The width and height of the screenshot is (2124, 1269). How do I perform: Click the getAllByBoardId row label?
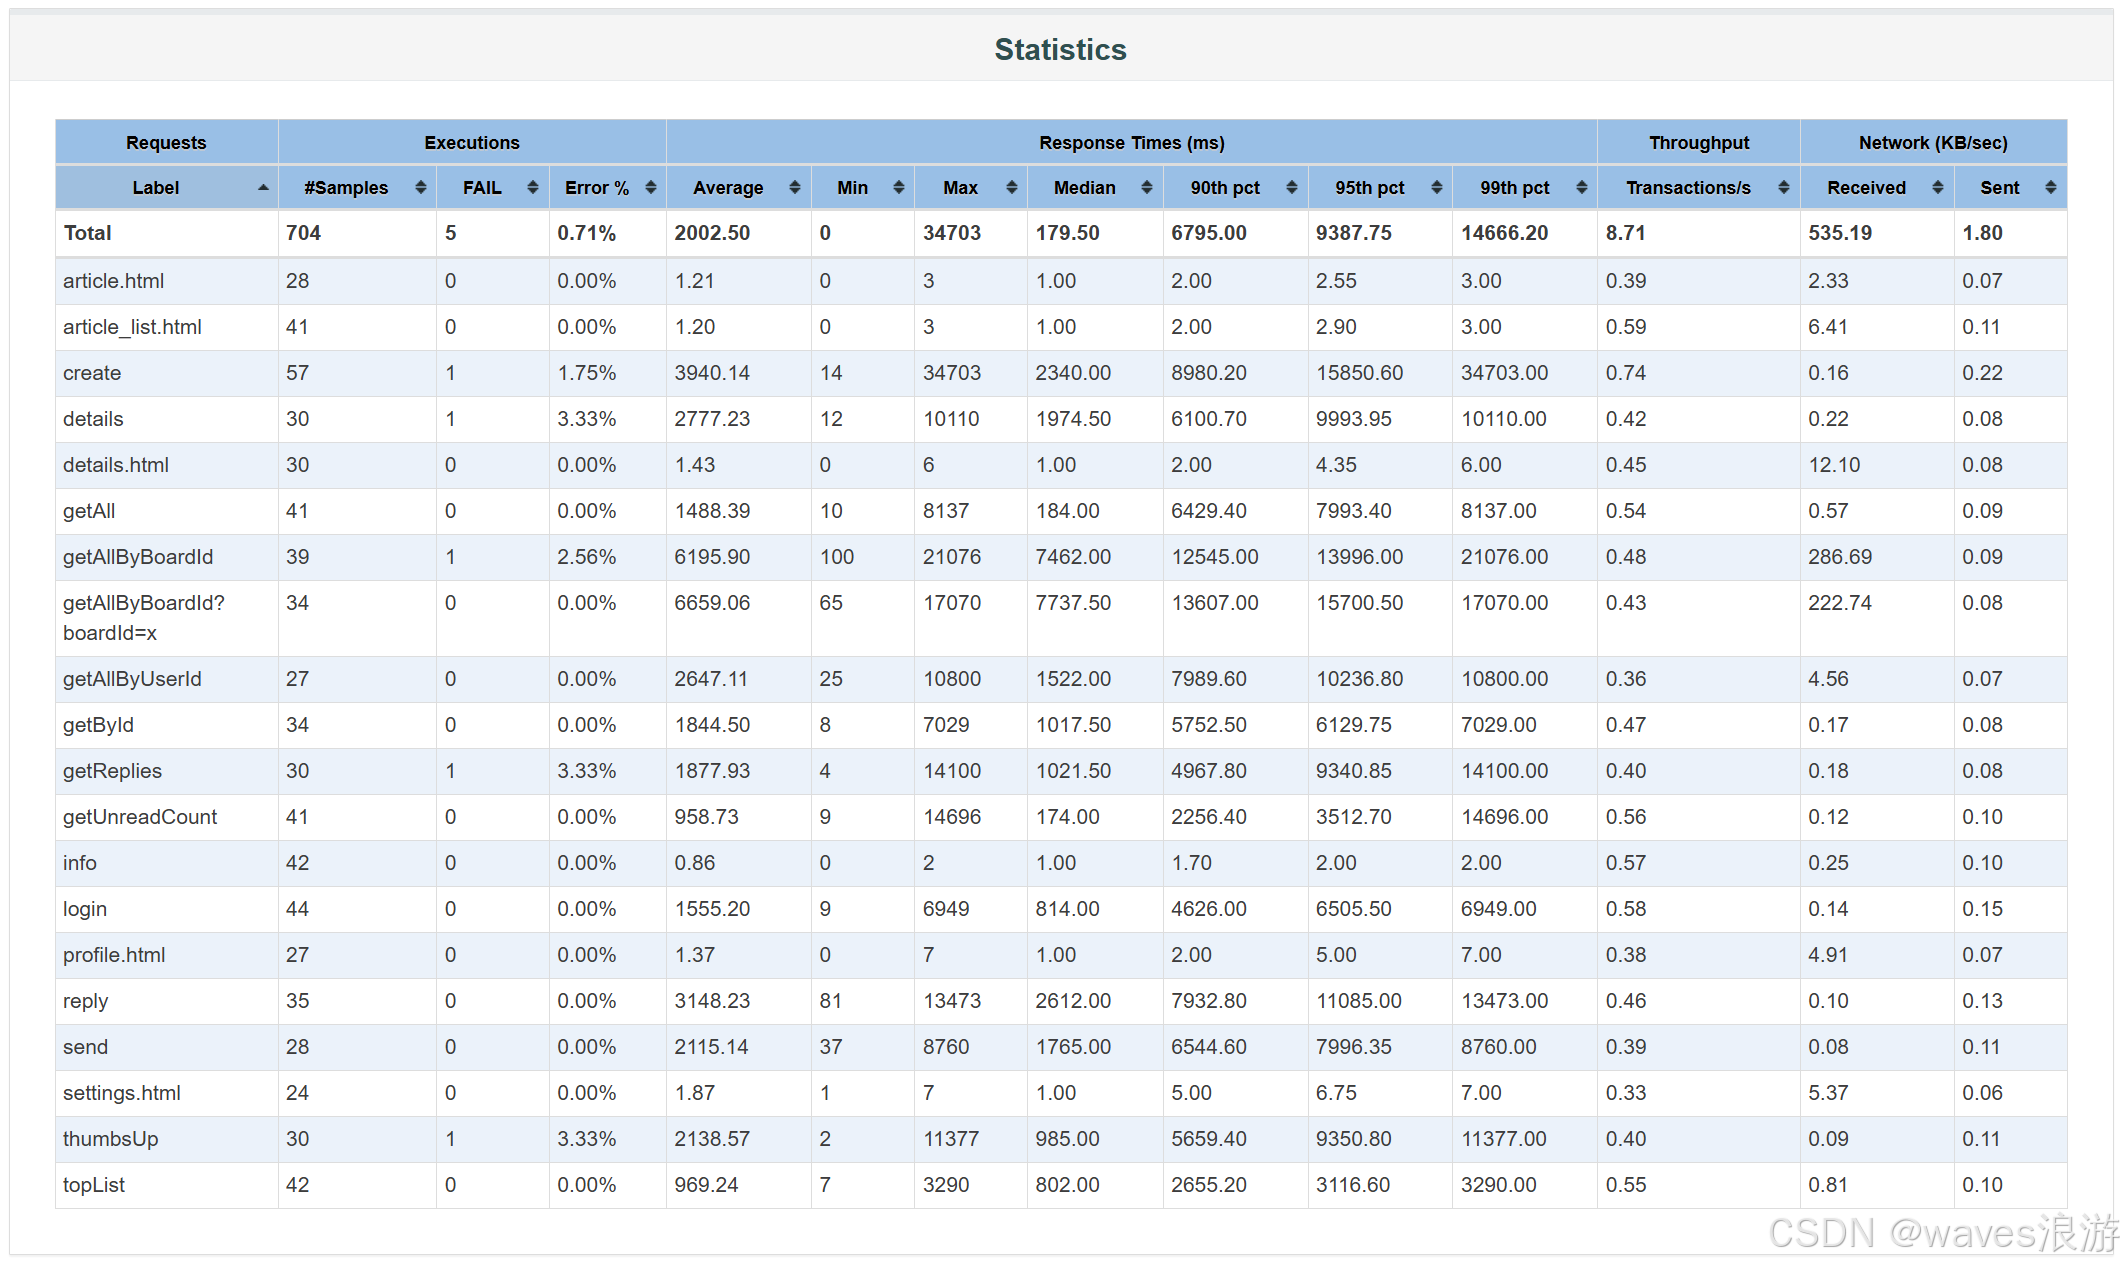click(x=138, y=557)
